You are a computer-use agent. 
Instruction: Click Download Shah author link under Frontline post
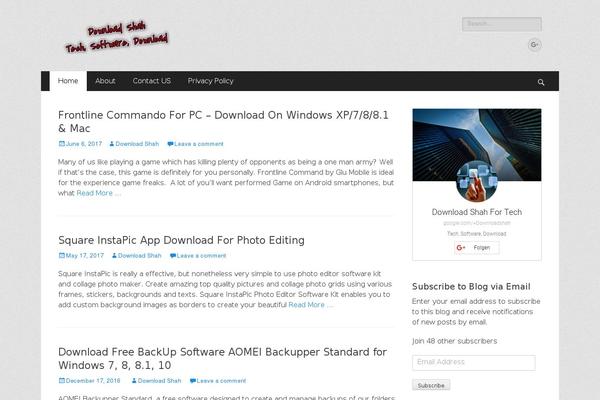[137, 144]
